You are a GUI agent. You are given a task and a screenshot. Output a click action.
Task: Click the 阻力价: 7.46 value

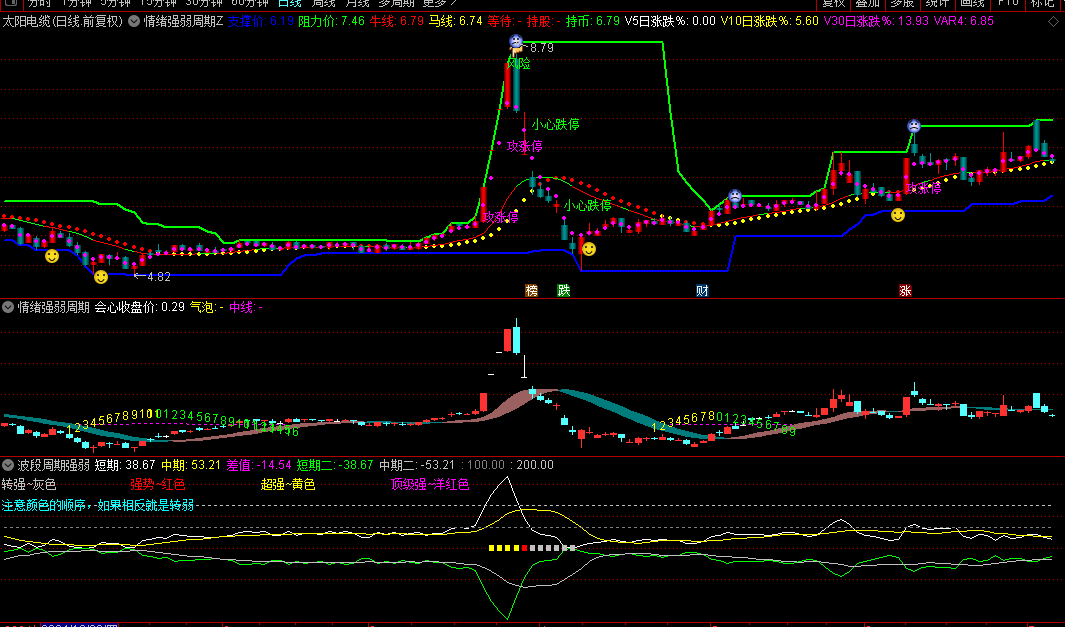[331, 21]
